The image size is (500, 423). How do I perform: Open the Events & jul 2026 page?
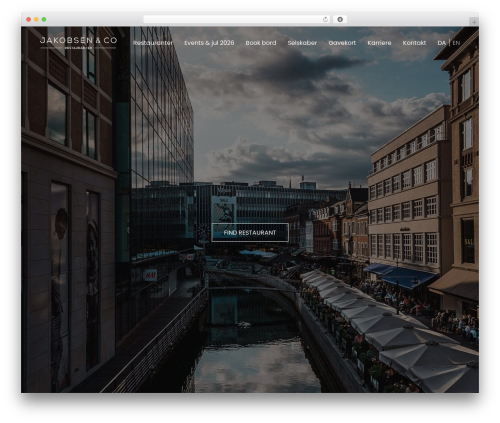[x=209, y=43]
